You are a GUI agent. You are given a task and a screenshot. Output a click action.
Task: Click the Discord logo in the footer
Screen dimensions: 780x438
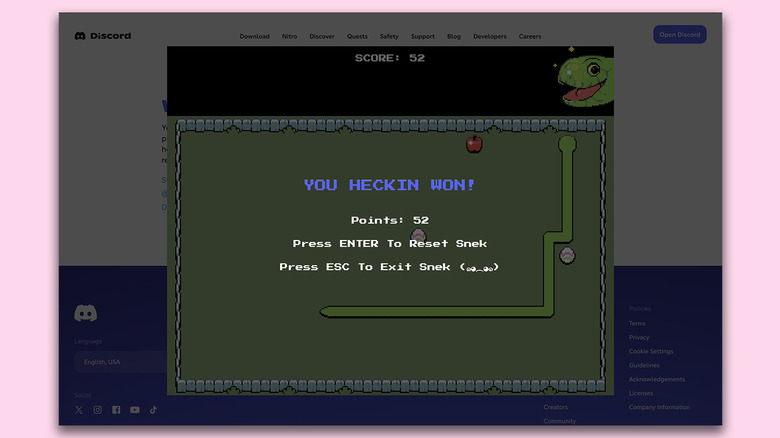pos(86,313)
